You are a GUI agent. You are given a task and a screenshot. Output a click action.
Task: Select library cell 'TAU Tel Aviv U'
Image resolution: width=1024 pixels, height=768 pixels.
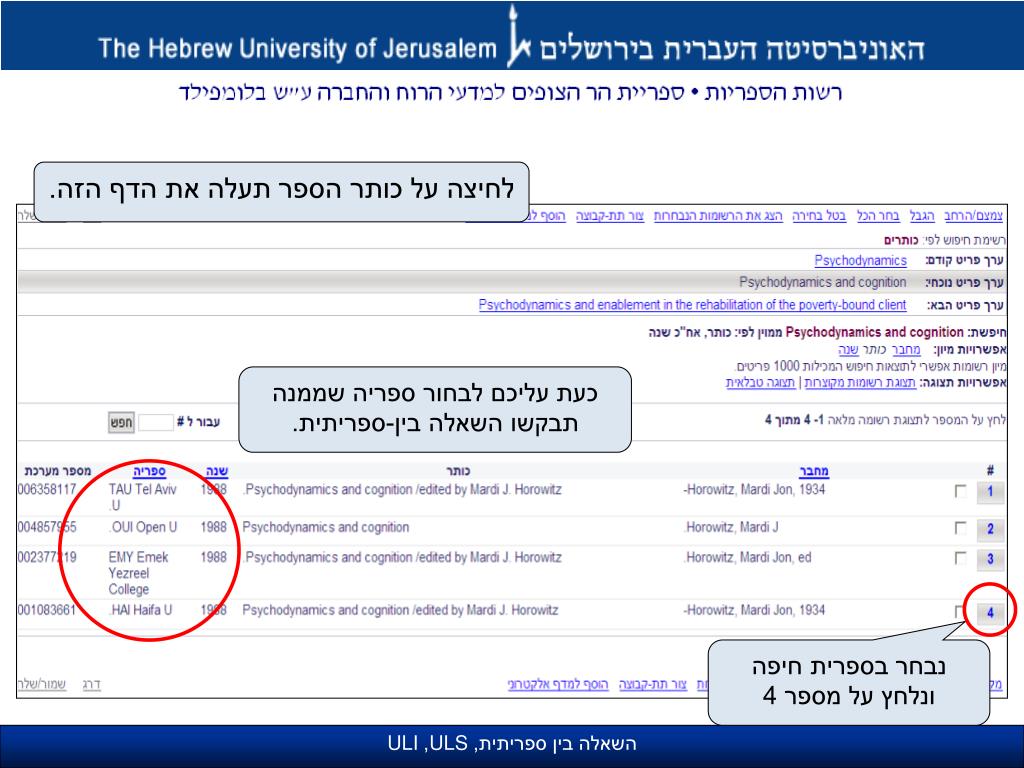click(x=142, y=497)
